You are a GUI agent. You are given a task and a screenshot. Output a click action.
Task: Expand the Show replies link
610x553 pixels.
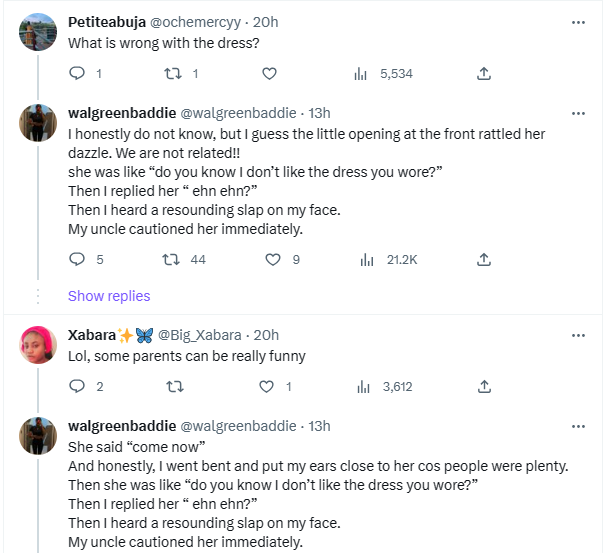(x=109, y=296)
